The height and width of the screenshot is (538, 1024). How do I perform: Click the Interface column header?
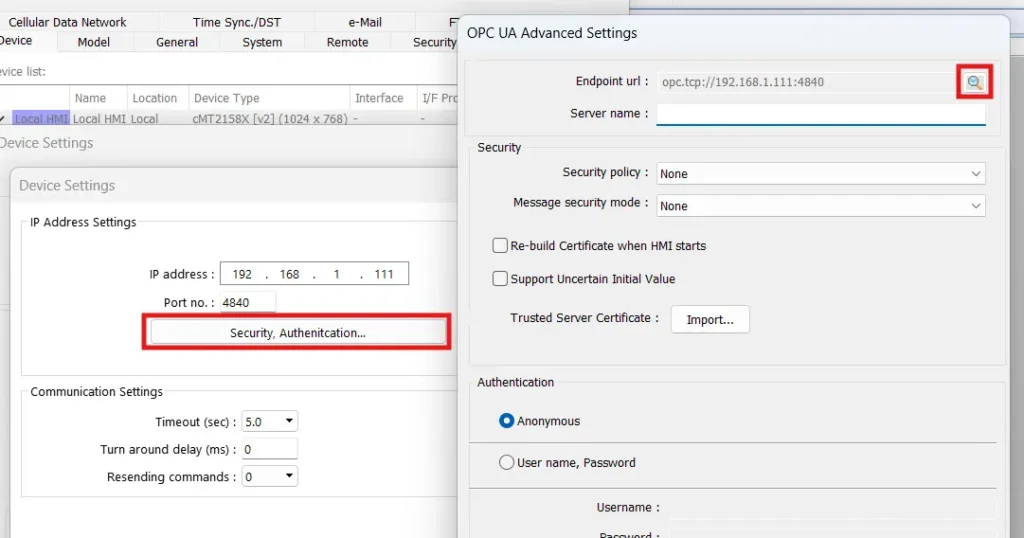[383, 98]
